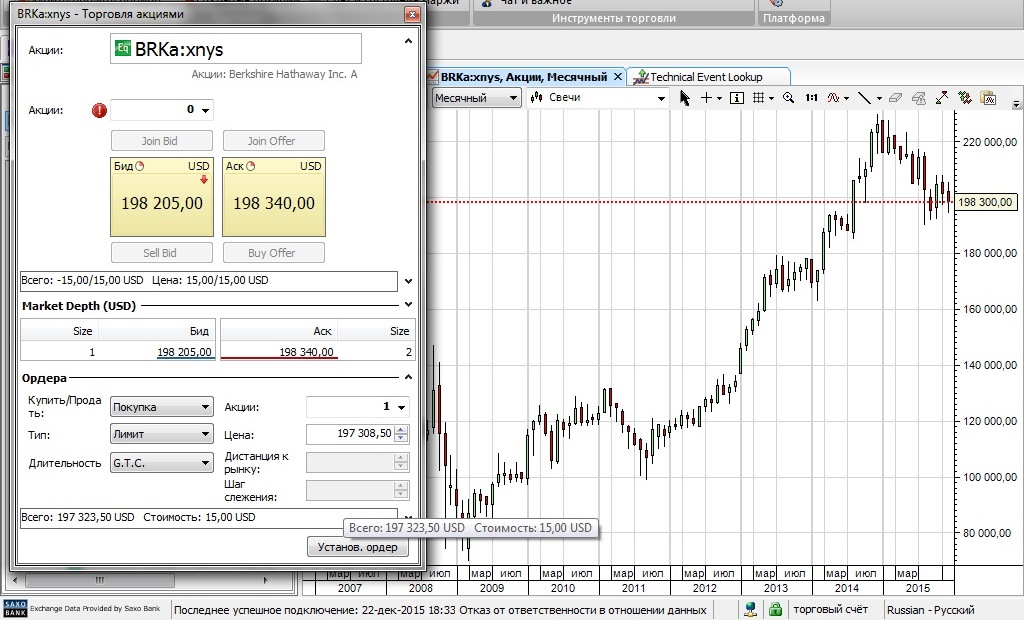The width and height of the screenshot is (1024, 620).
Task: Collapse the Ордера section
Action: (408, 378)
